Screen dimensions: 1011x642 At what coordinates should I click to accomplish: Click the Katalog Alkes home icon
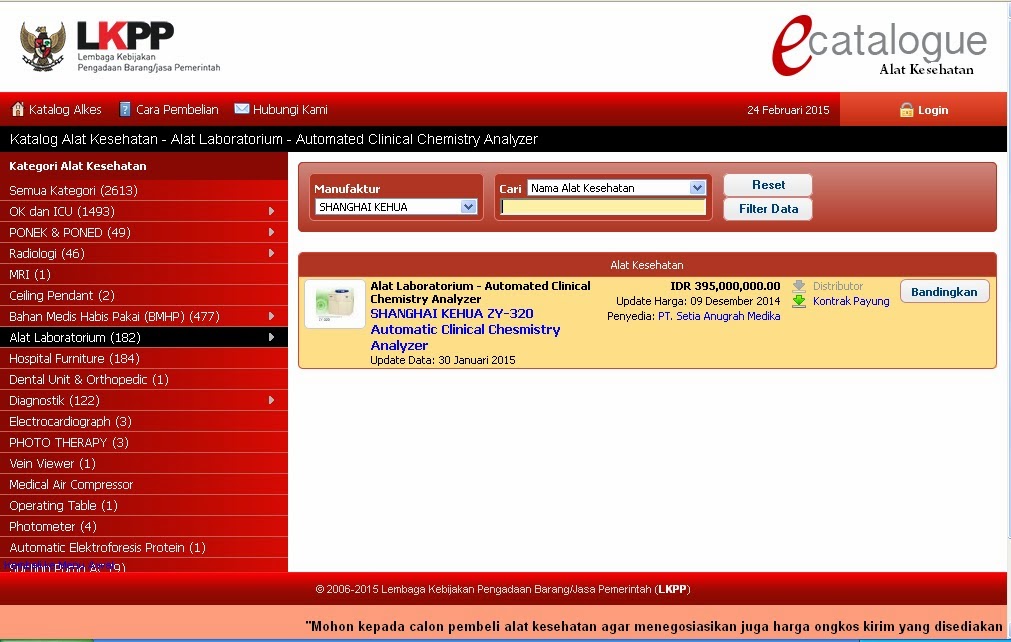coord(18,110)
